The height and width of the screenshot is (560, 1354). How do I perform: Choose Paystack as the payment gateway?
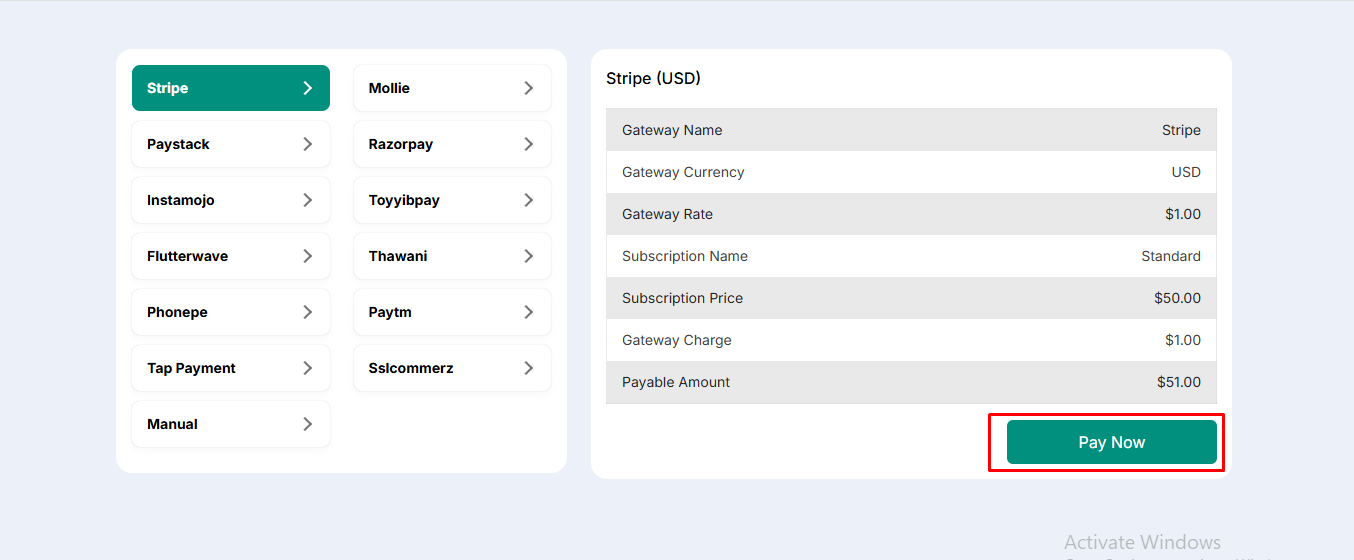coord(230,144)
